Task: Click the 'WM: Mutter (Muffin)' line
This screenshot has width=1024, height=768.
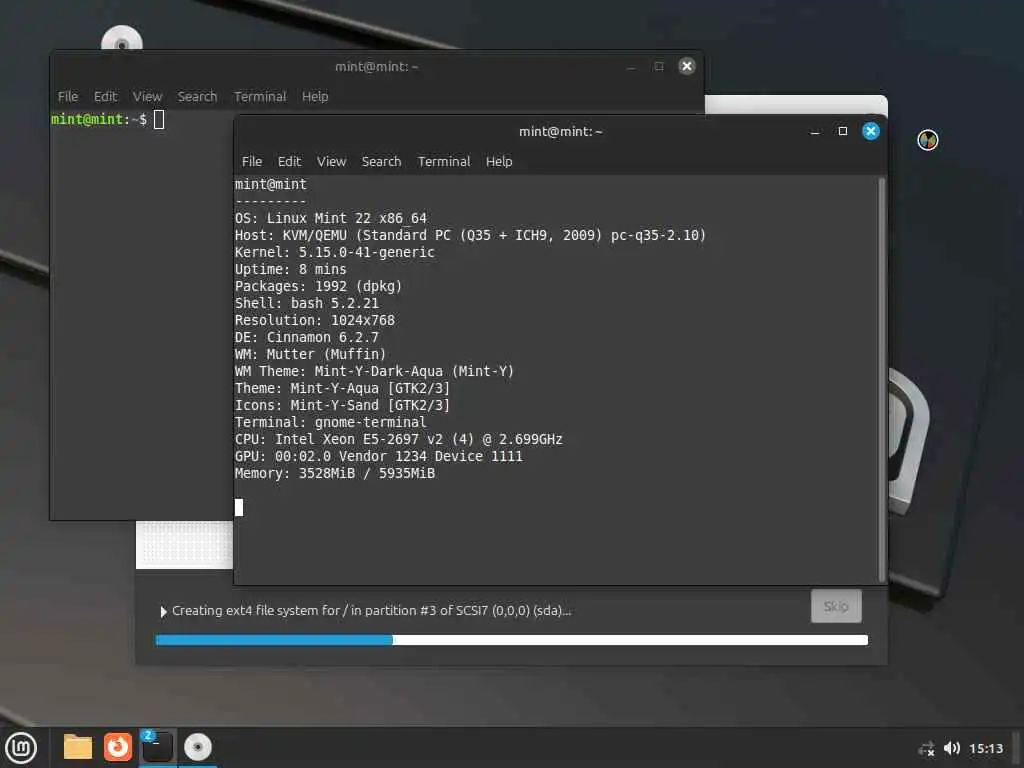Action: pyautogui.click(x=310, y=354)
